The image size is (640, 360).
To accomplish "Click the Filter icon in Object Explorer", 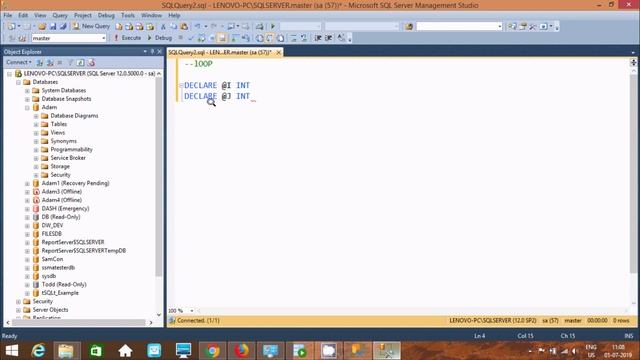I will pyautogui.click(x=70, y=62).
